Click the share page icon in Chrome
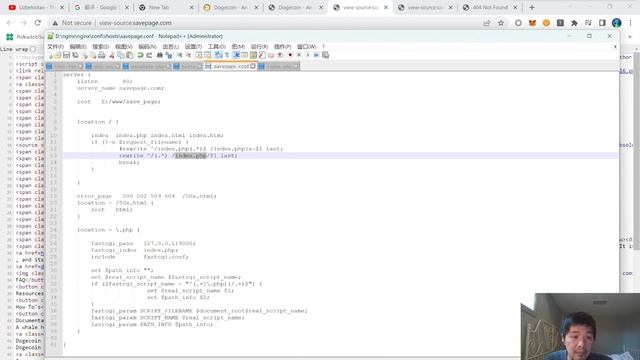The width and height of the screenshot is (640, 360). (x=487, y=23)
